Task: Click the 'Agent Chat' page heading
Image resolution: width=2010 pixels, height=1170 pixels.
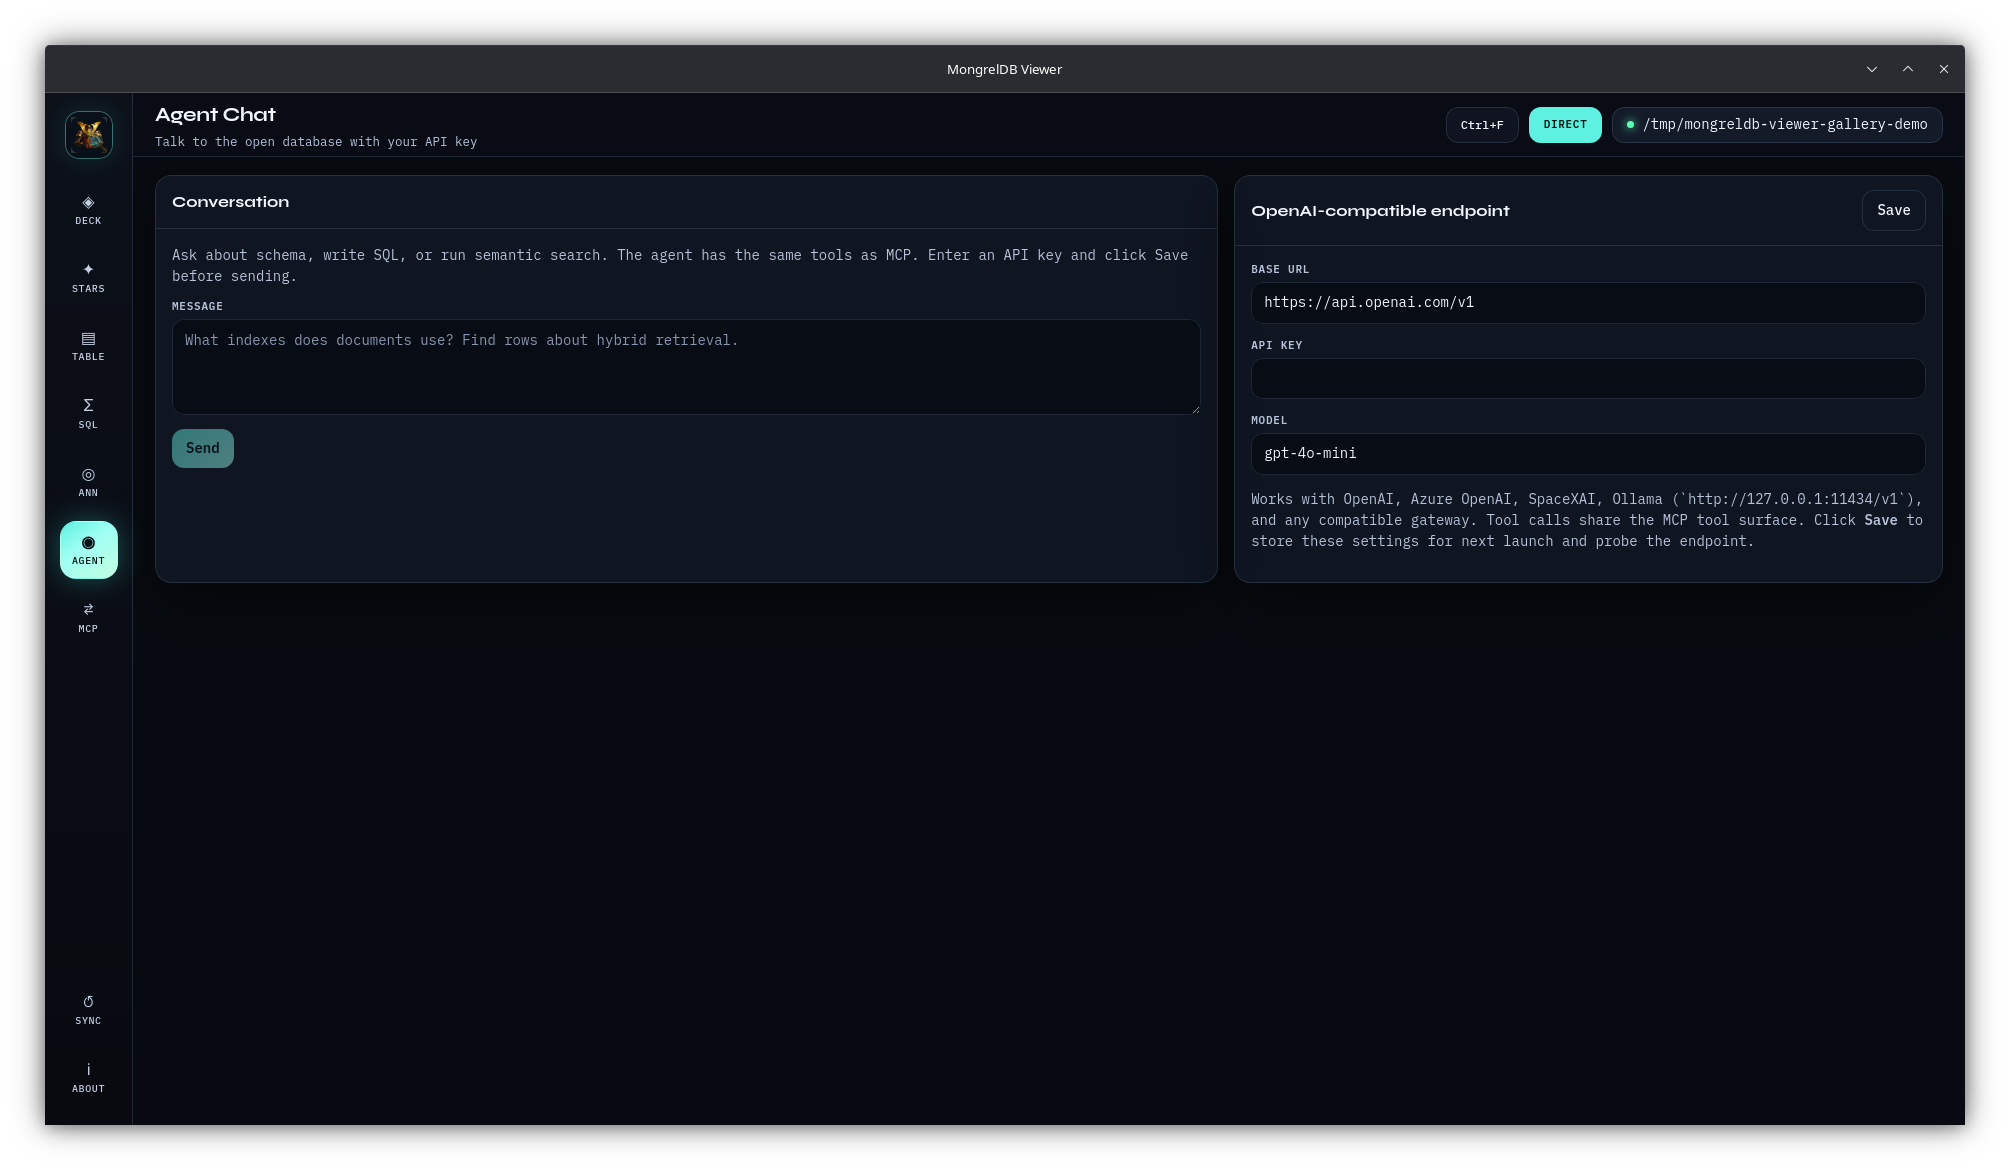Action: pyautogui.click(x=215, y=115)
